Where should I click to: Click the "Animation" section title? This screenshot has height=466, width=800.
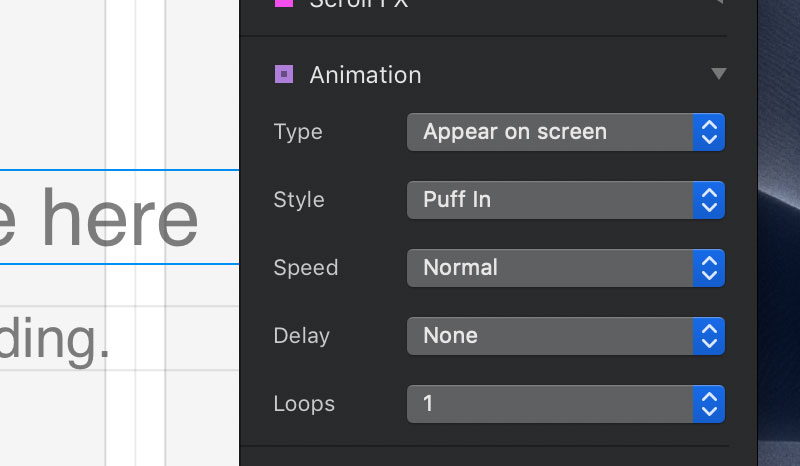coord(365,75)
